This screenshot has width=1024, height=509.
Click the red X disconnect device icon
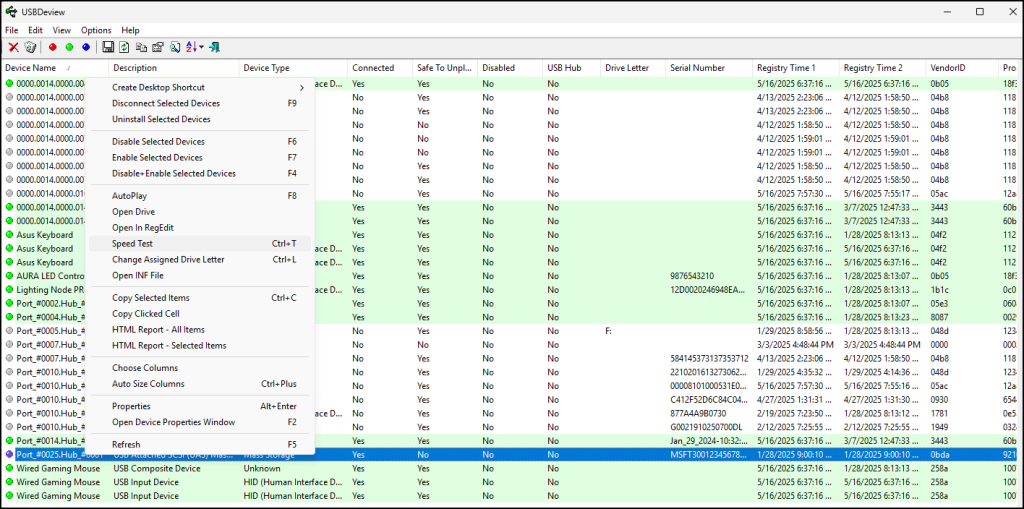coord(13,47)
